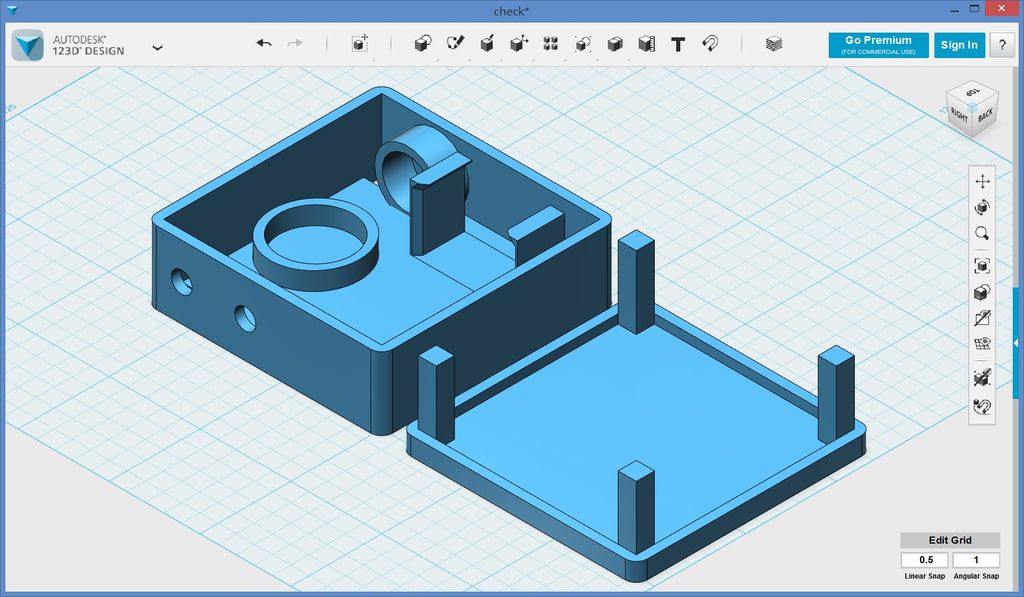This screenshot has width=1024, height=597.
Task: Open the Primitives tool menu
Action: click(423, 44)
